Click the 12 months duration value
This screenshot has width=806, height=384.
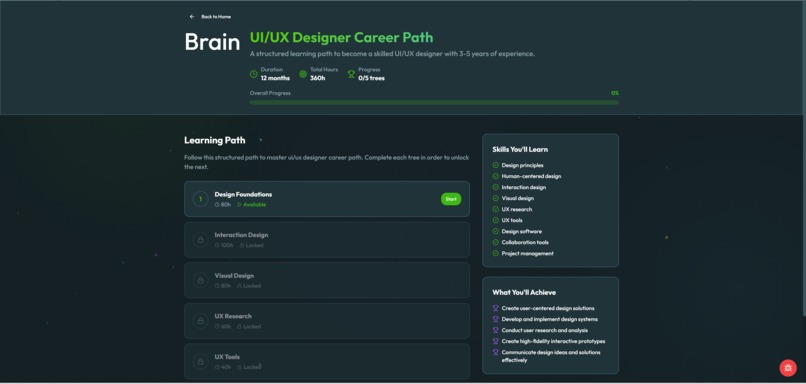coord(275,78)
